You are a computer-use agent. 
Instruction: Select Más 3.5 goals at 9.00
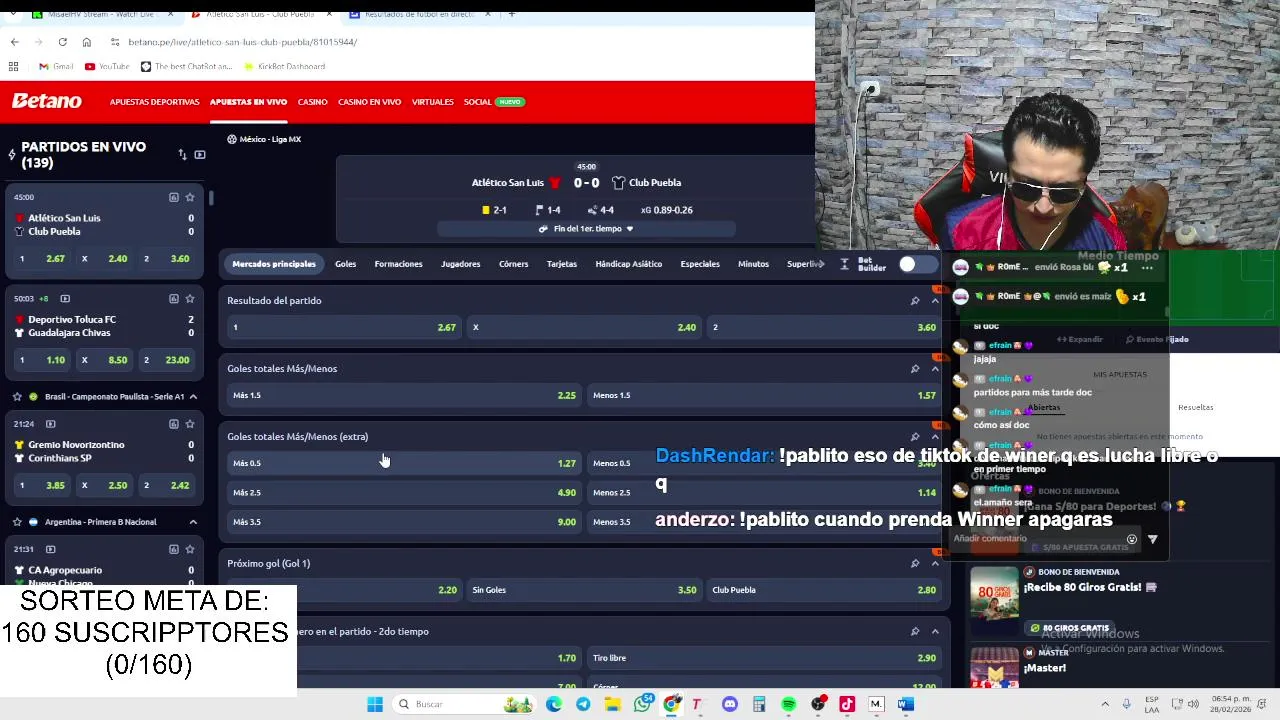(x=404, y=521)
